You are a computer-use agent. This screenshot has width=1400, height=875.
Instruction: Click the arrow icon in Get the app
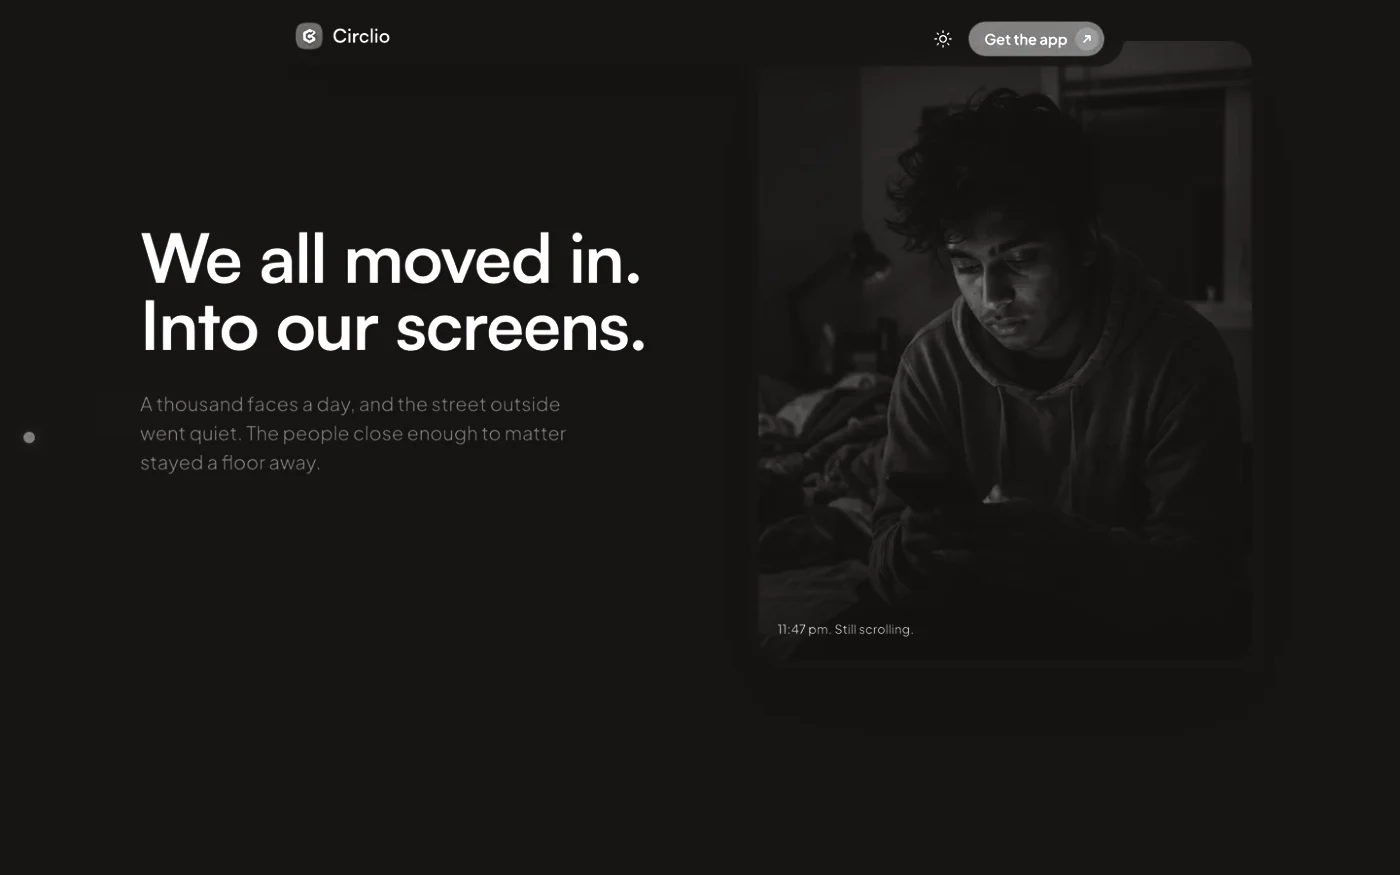pos(1087,39)
